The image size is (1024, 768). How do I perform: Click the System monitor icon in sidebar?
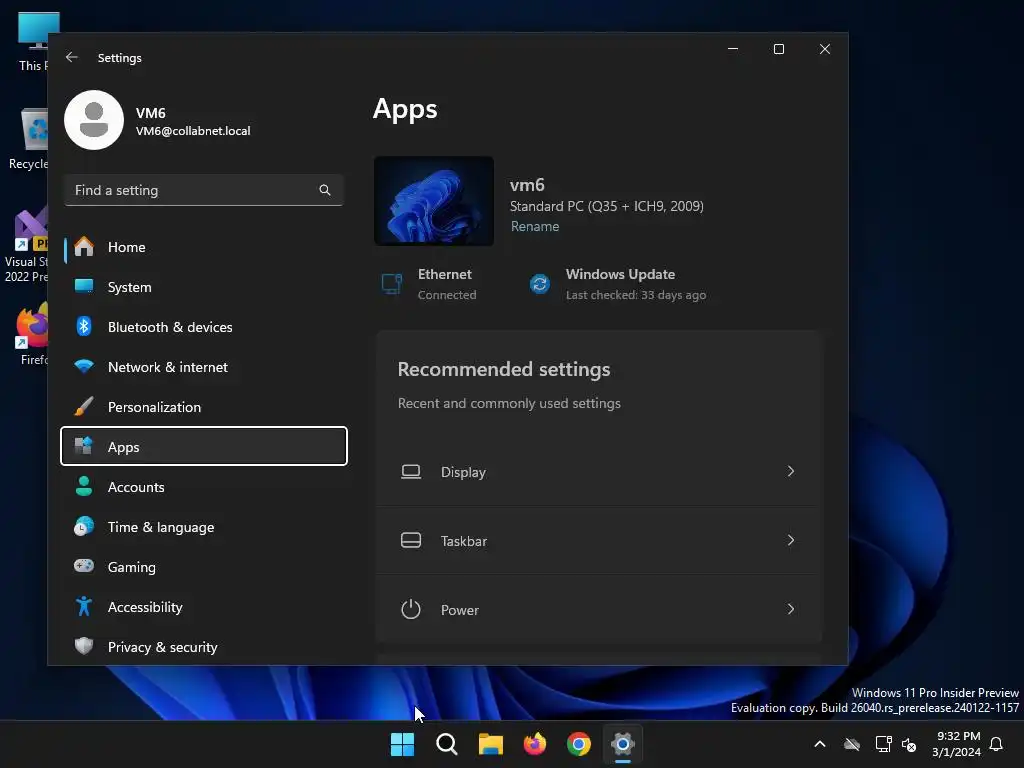[x=84, y=287]
